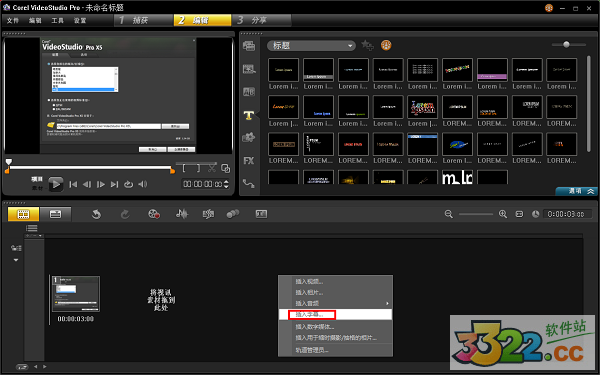Toggle repeat playback loop
The width and height of the screenshot is (600, 375).
click(128, 184)
